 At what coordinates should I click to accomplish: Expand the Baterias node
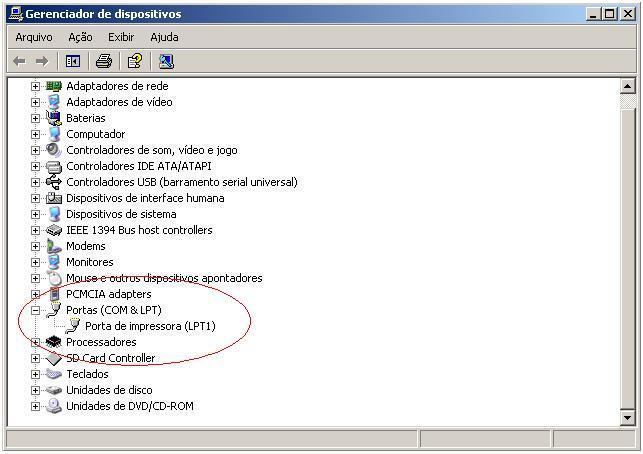click(x=35, y=119)
